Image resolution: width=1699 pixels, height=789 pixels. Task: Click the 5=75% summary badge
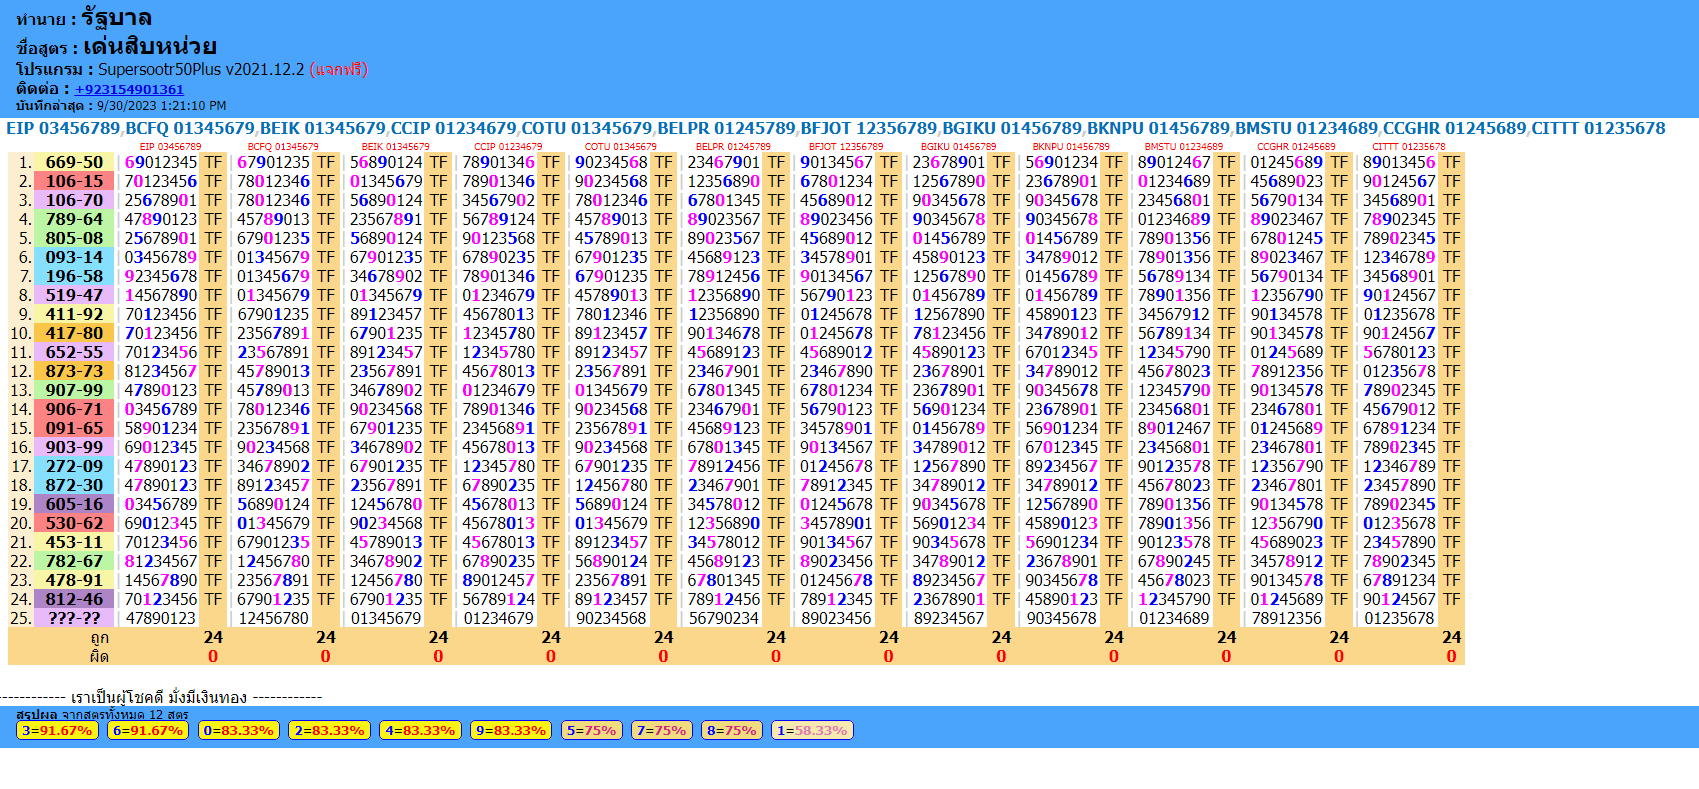591,731
